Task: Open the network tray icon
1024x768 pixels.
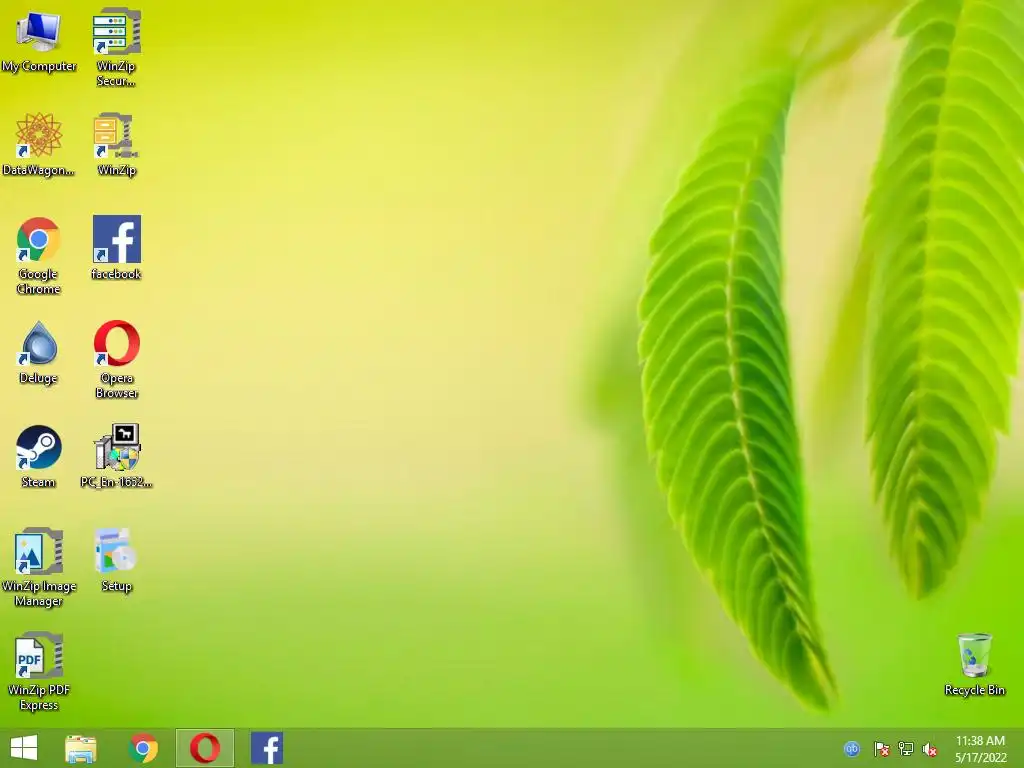Action: pos(906,748)
